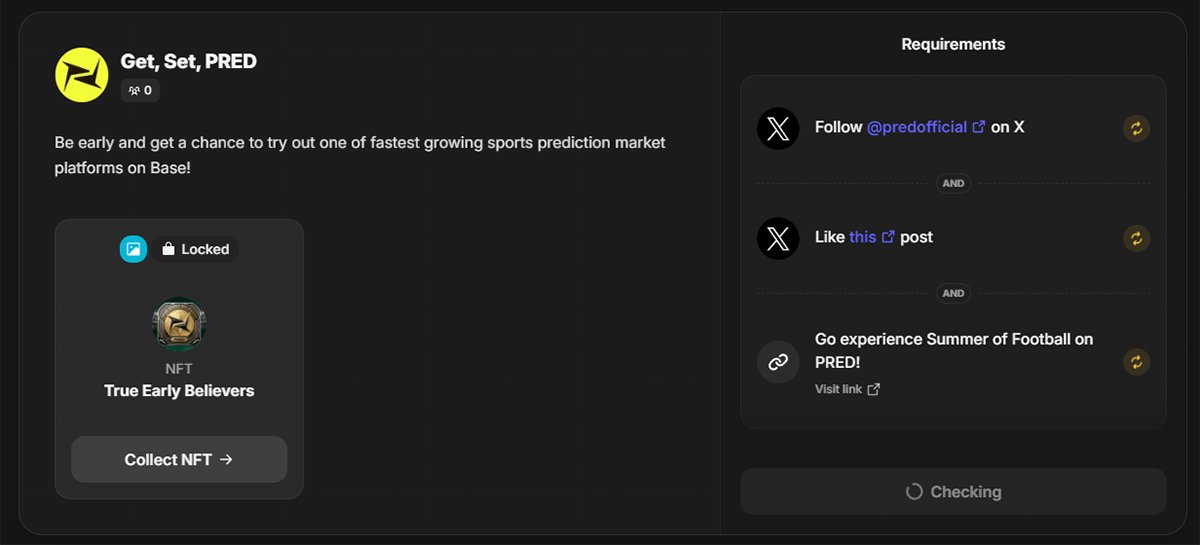The height and width of the screenshot is (545, 1200).
Task: Click the yellow PRED logo avatar
Action: 82,75
